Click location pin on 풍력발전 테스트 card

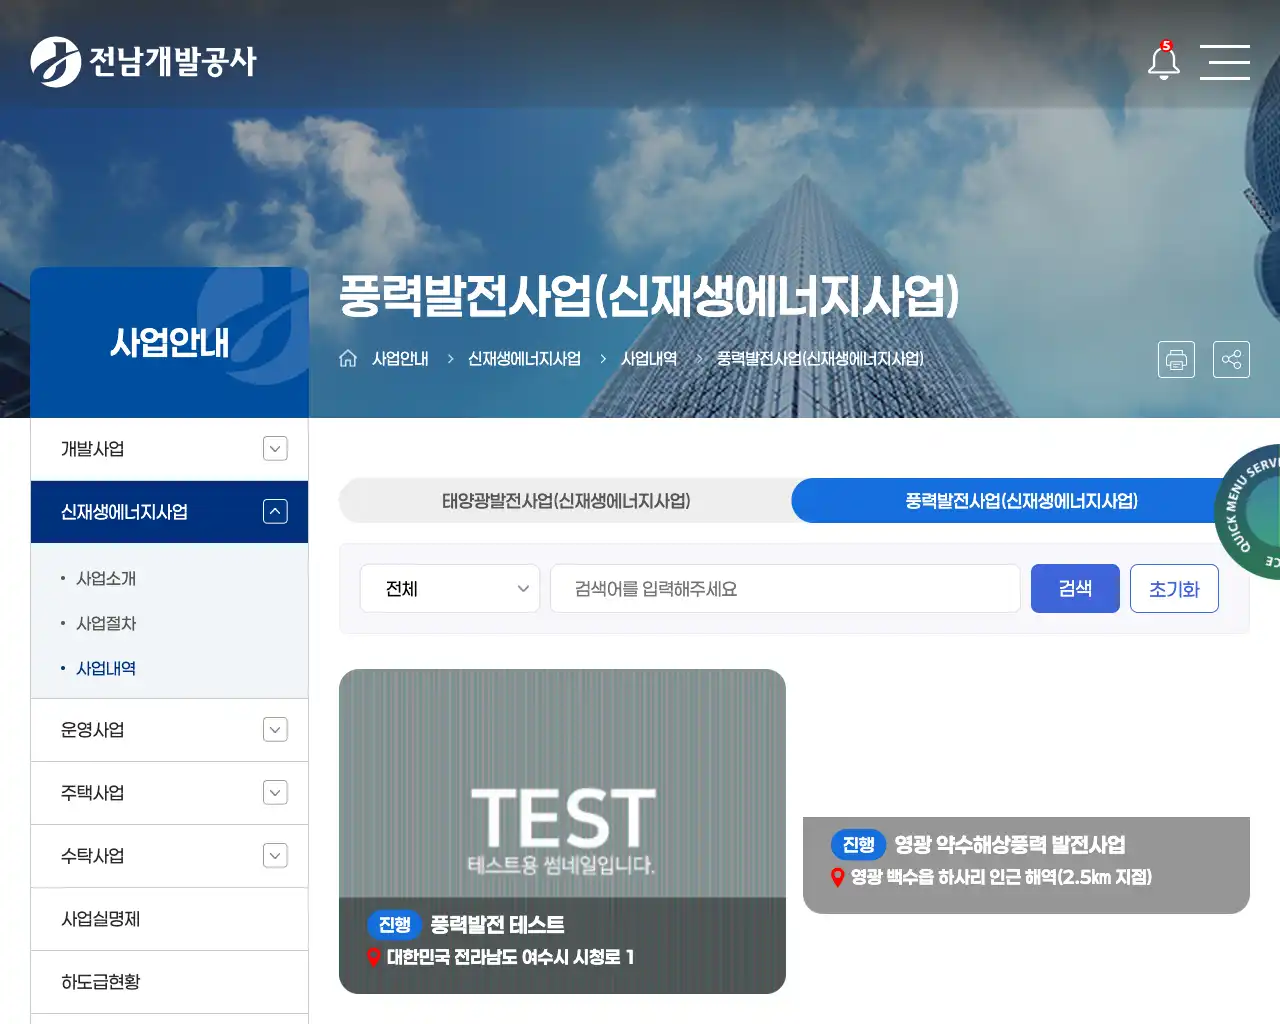374,957
